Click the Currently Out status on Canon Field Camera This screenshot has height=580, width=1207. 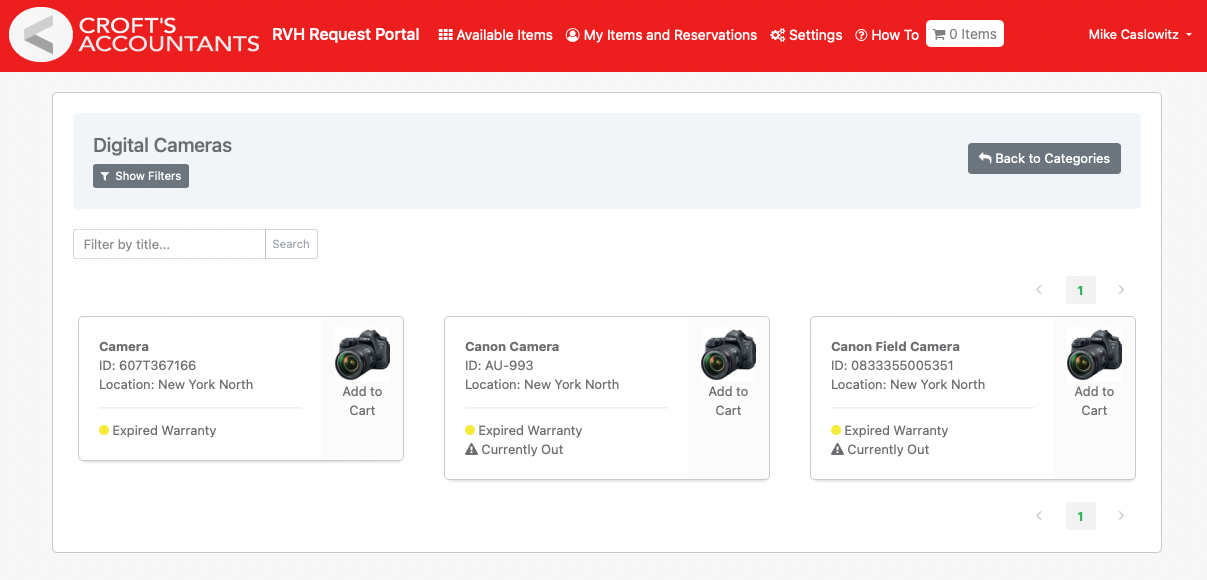889,449
